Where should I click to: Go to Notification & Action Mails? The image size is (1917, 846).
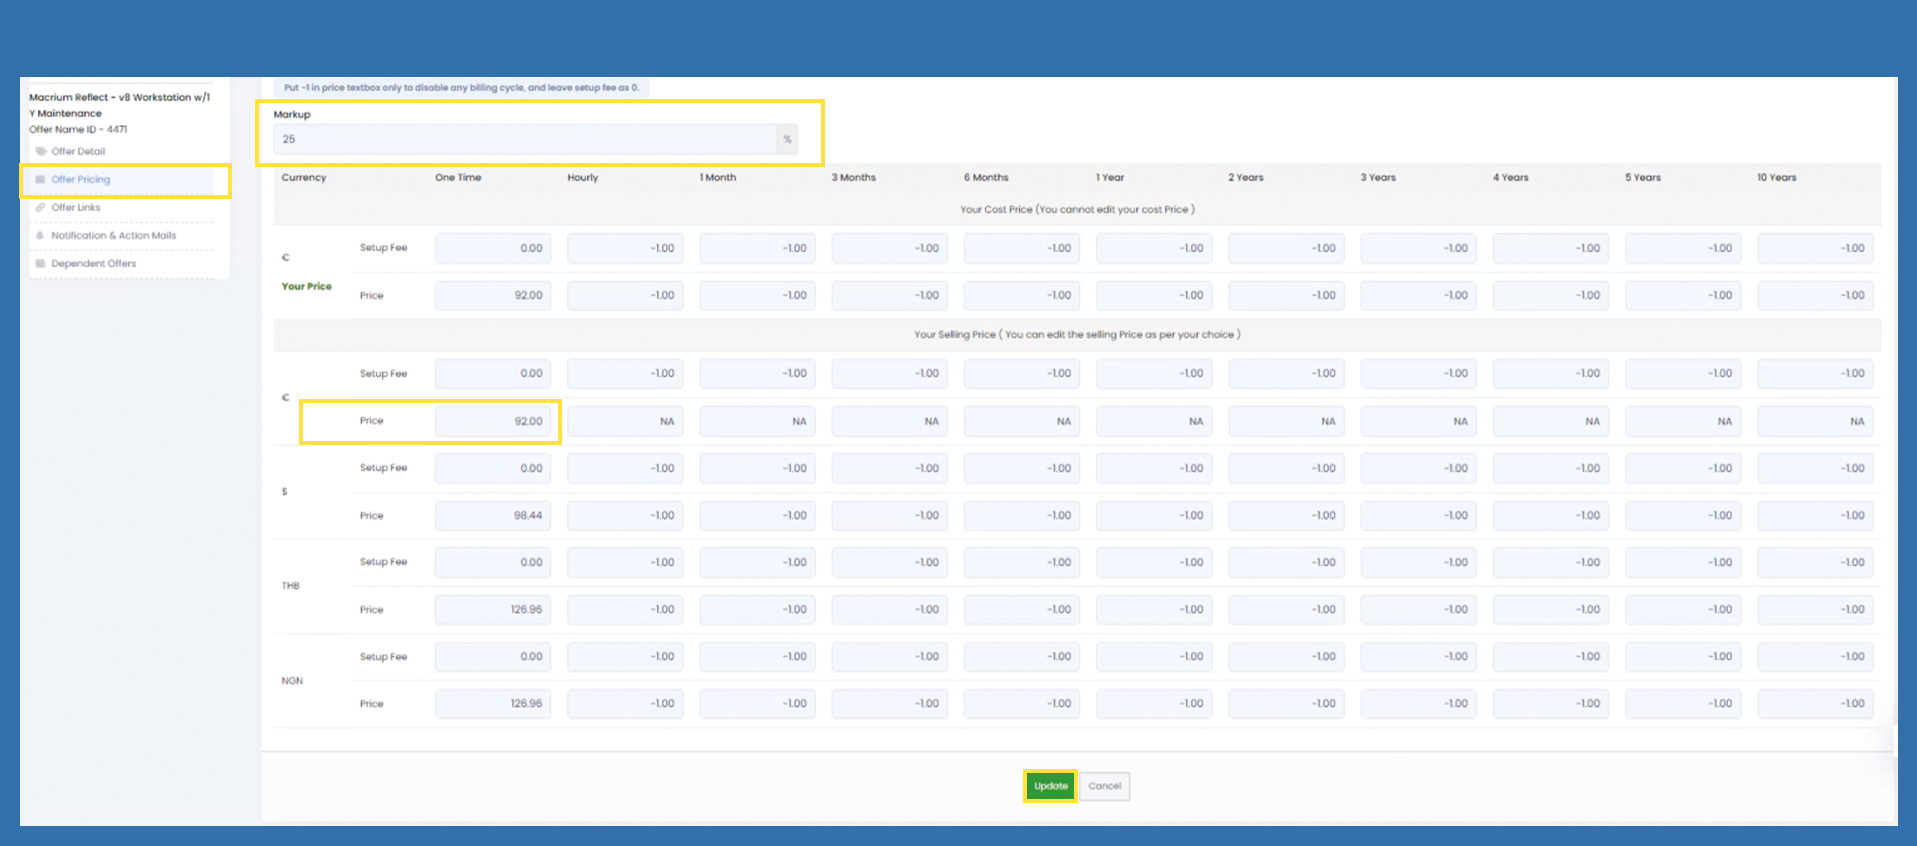tap(113, 236)
